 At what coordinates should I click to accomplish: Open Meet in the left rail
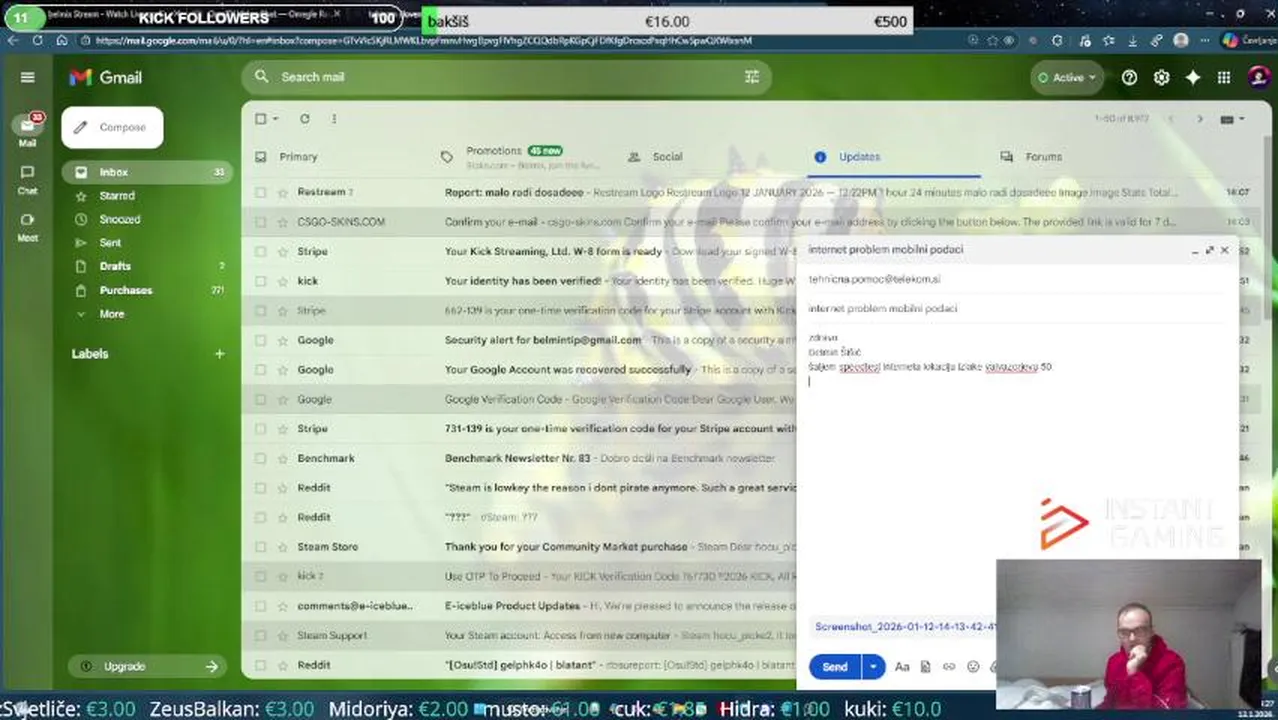tap(28, 226)
